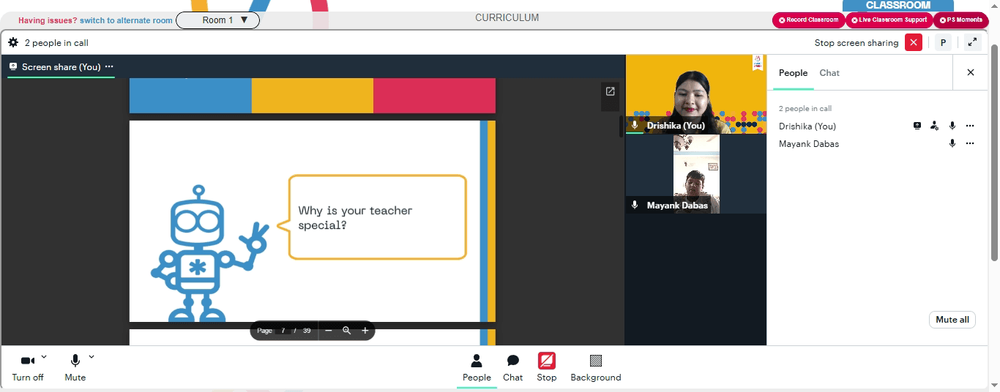Click mic icon on Mayank Dabas video tile
1000x392 pixels.
point(635,205)
